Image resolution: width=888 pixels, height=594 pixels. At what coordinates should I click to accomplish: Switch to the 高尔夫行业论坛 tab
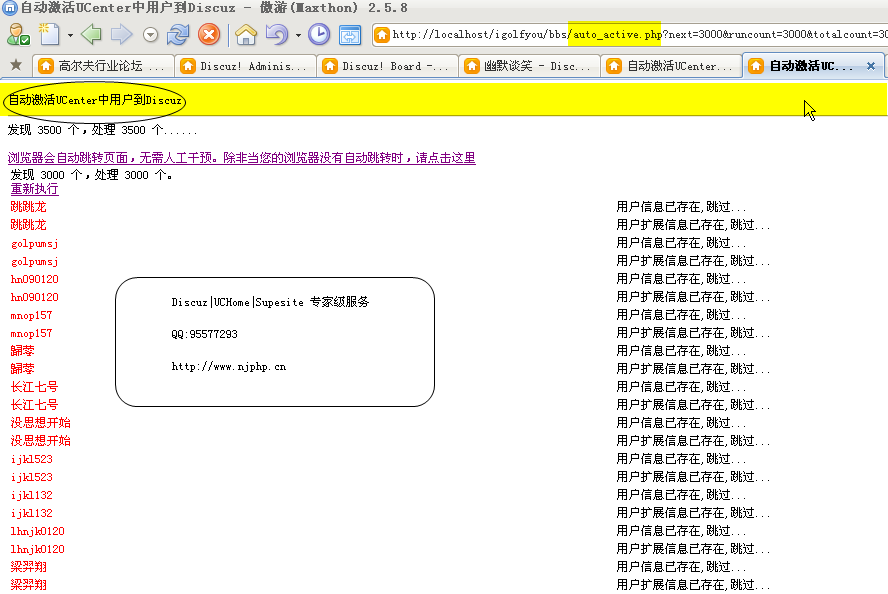pos(103,66)
